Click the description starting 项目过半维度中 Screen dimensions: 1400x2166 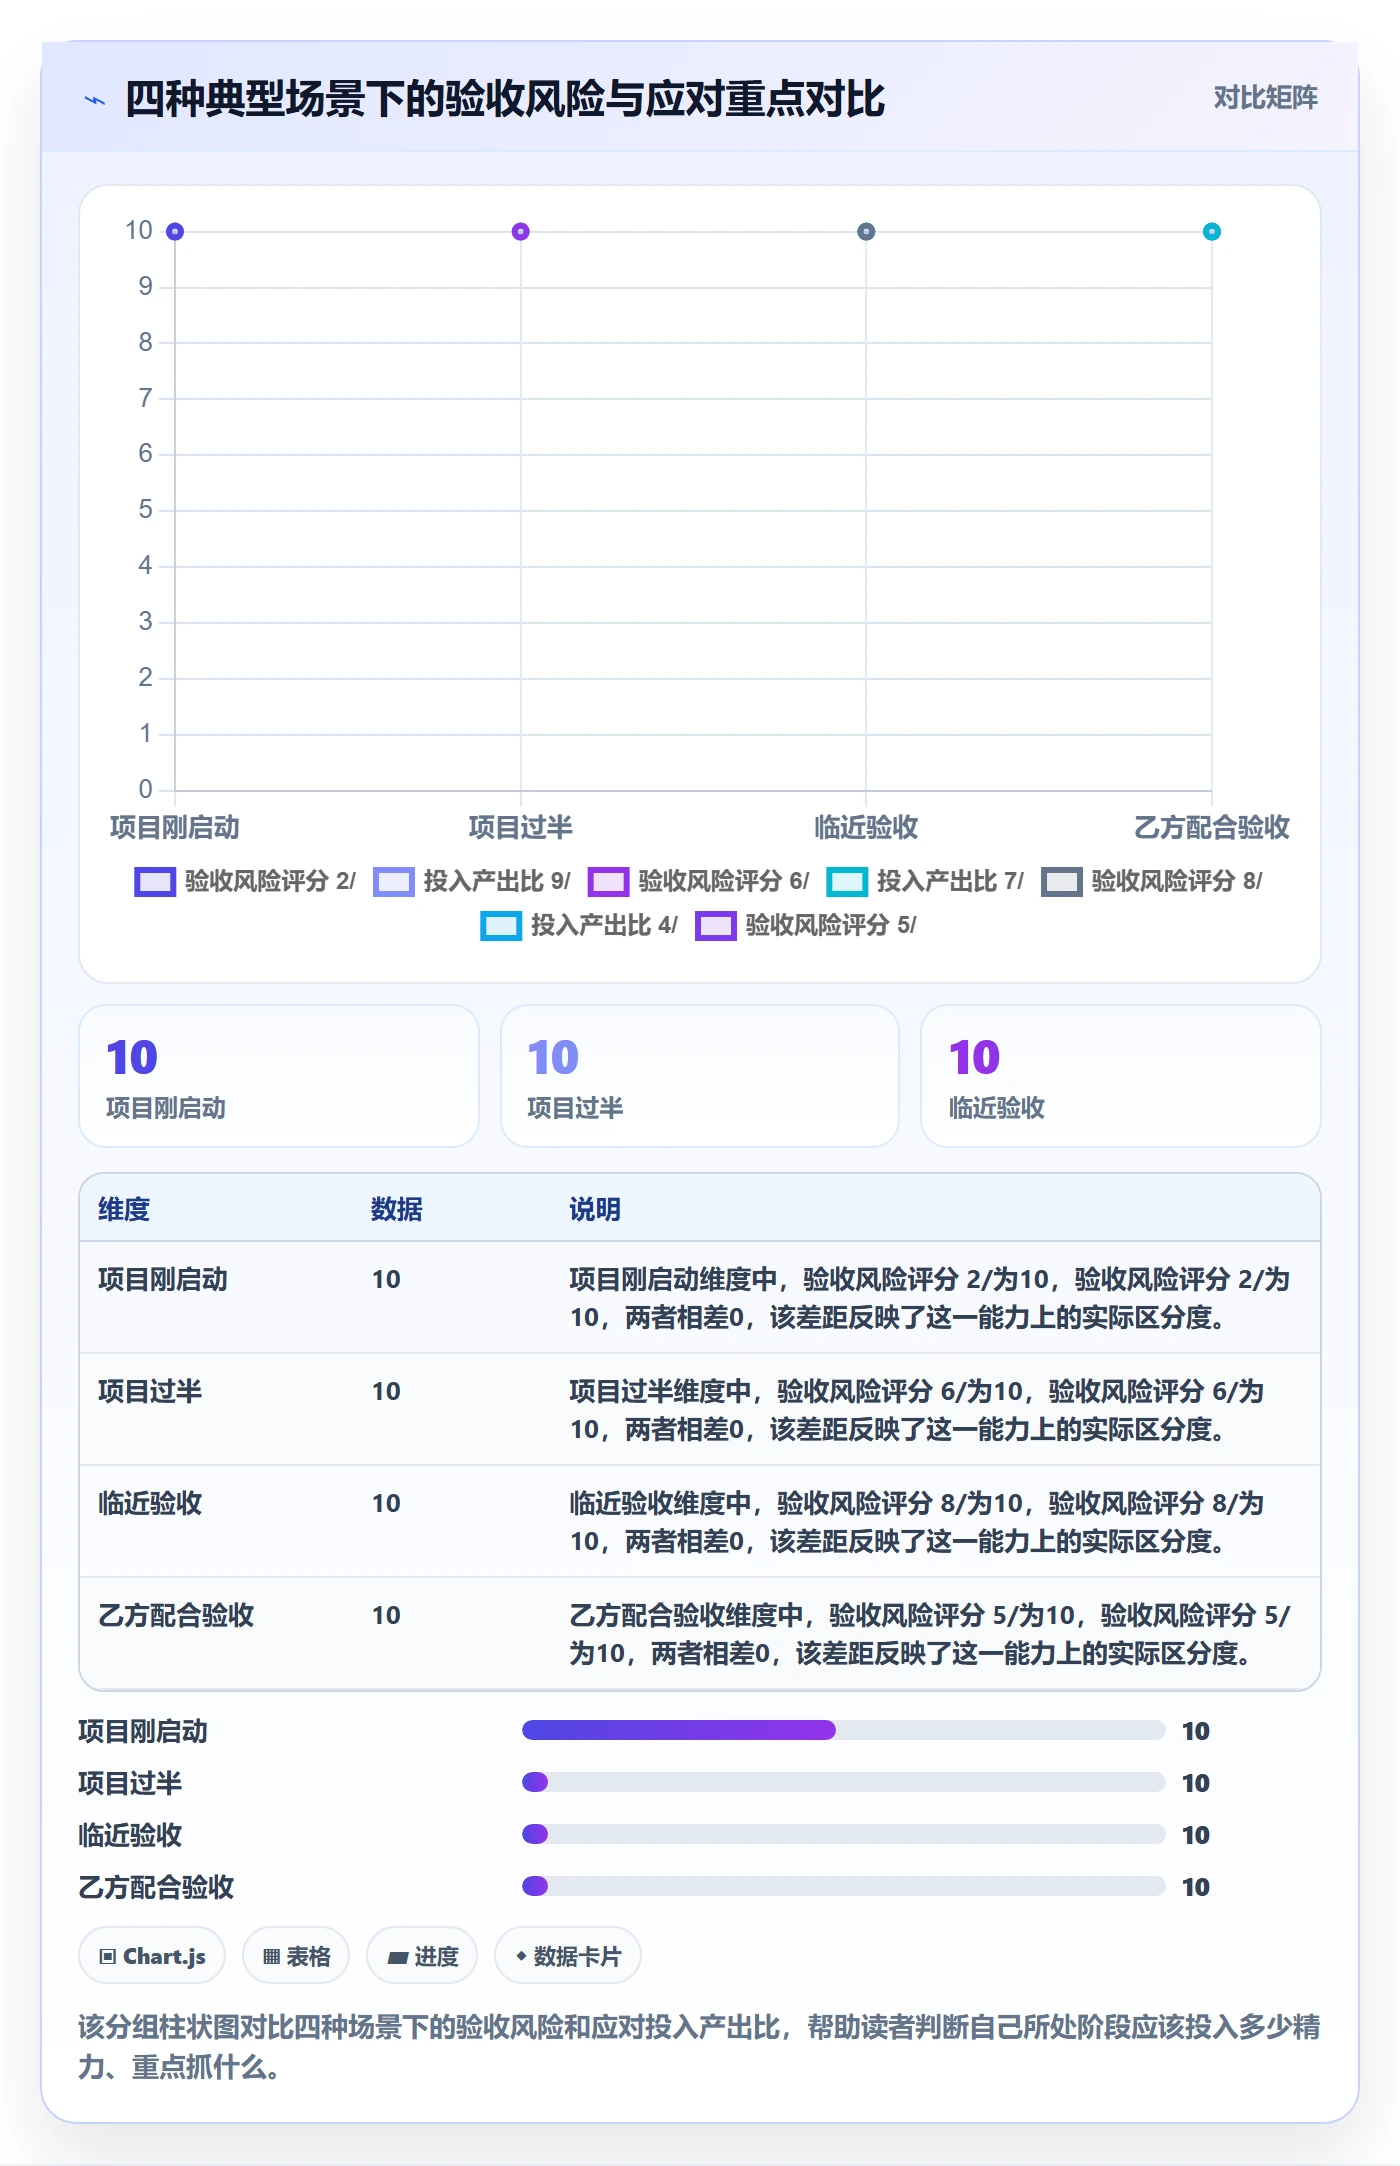tap(917, 1410)
